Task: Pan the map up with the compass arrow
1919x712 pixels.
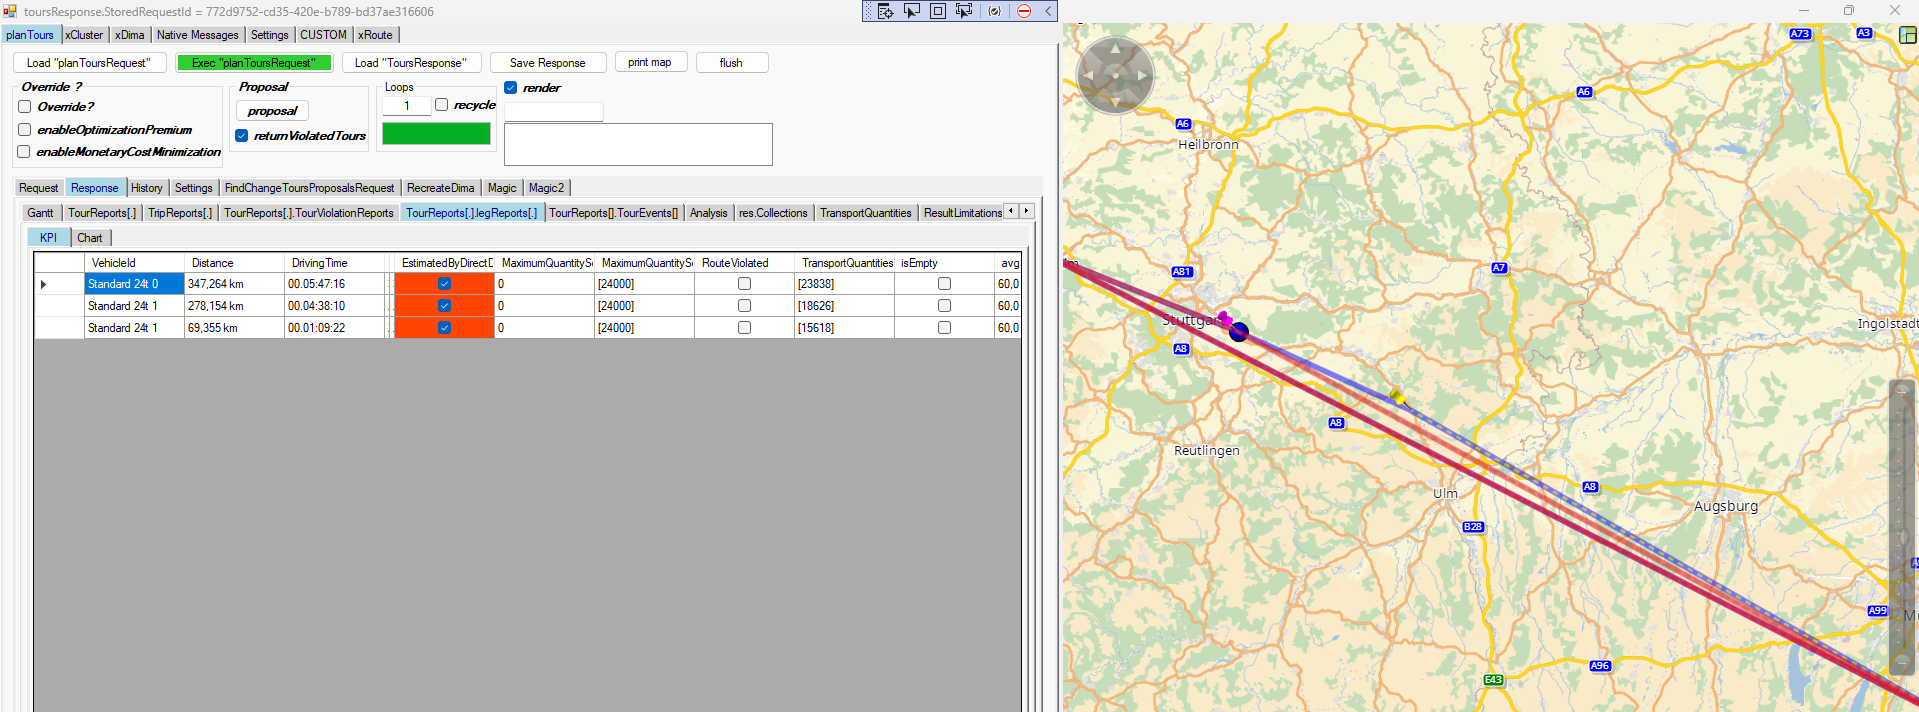Action: click(x=1116, y=48)
